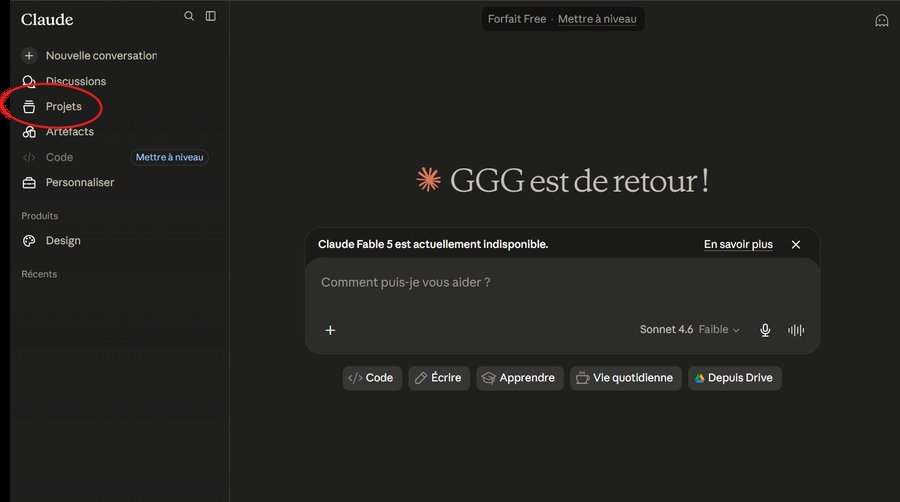Image resolution: width=900 pixels, height=502 pixels.
Task: Click the plus attach button in composer
Action: 330,330
